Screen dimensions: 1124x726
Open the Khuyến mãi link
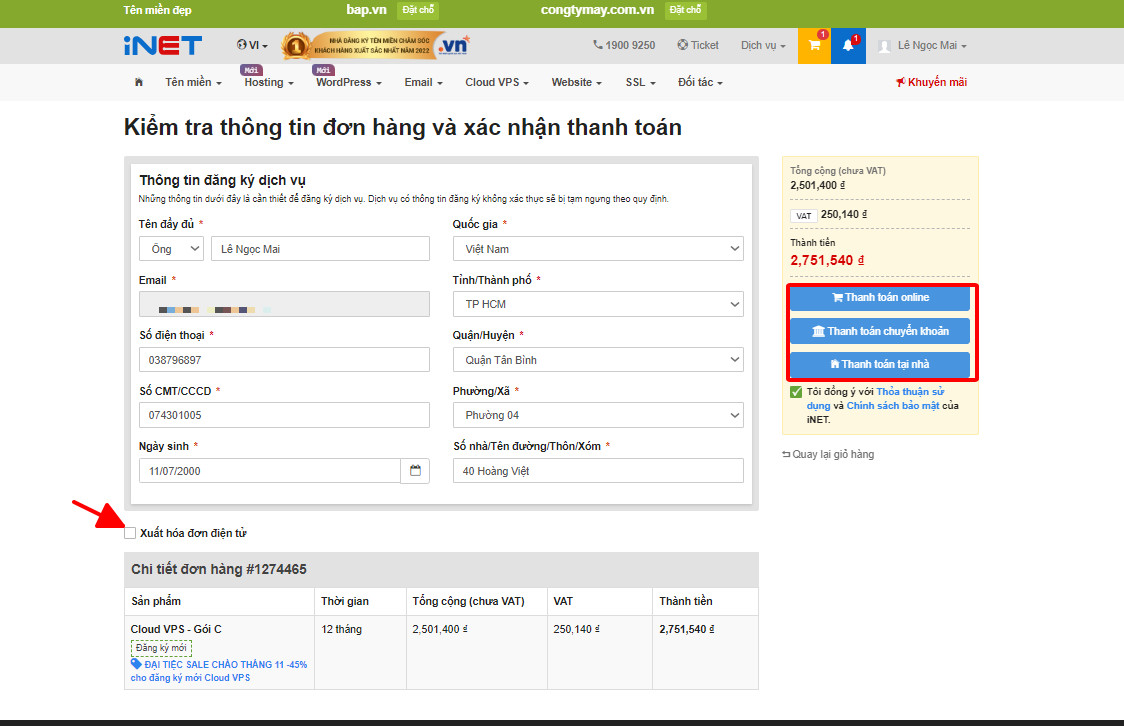(x=931, y=82)
